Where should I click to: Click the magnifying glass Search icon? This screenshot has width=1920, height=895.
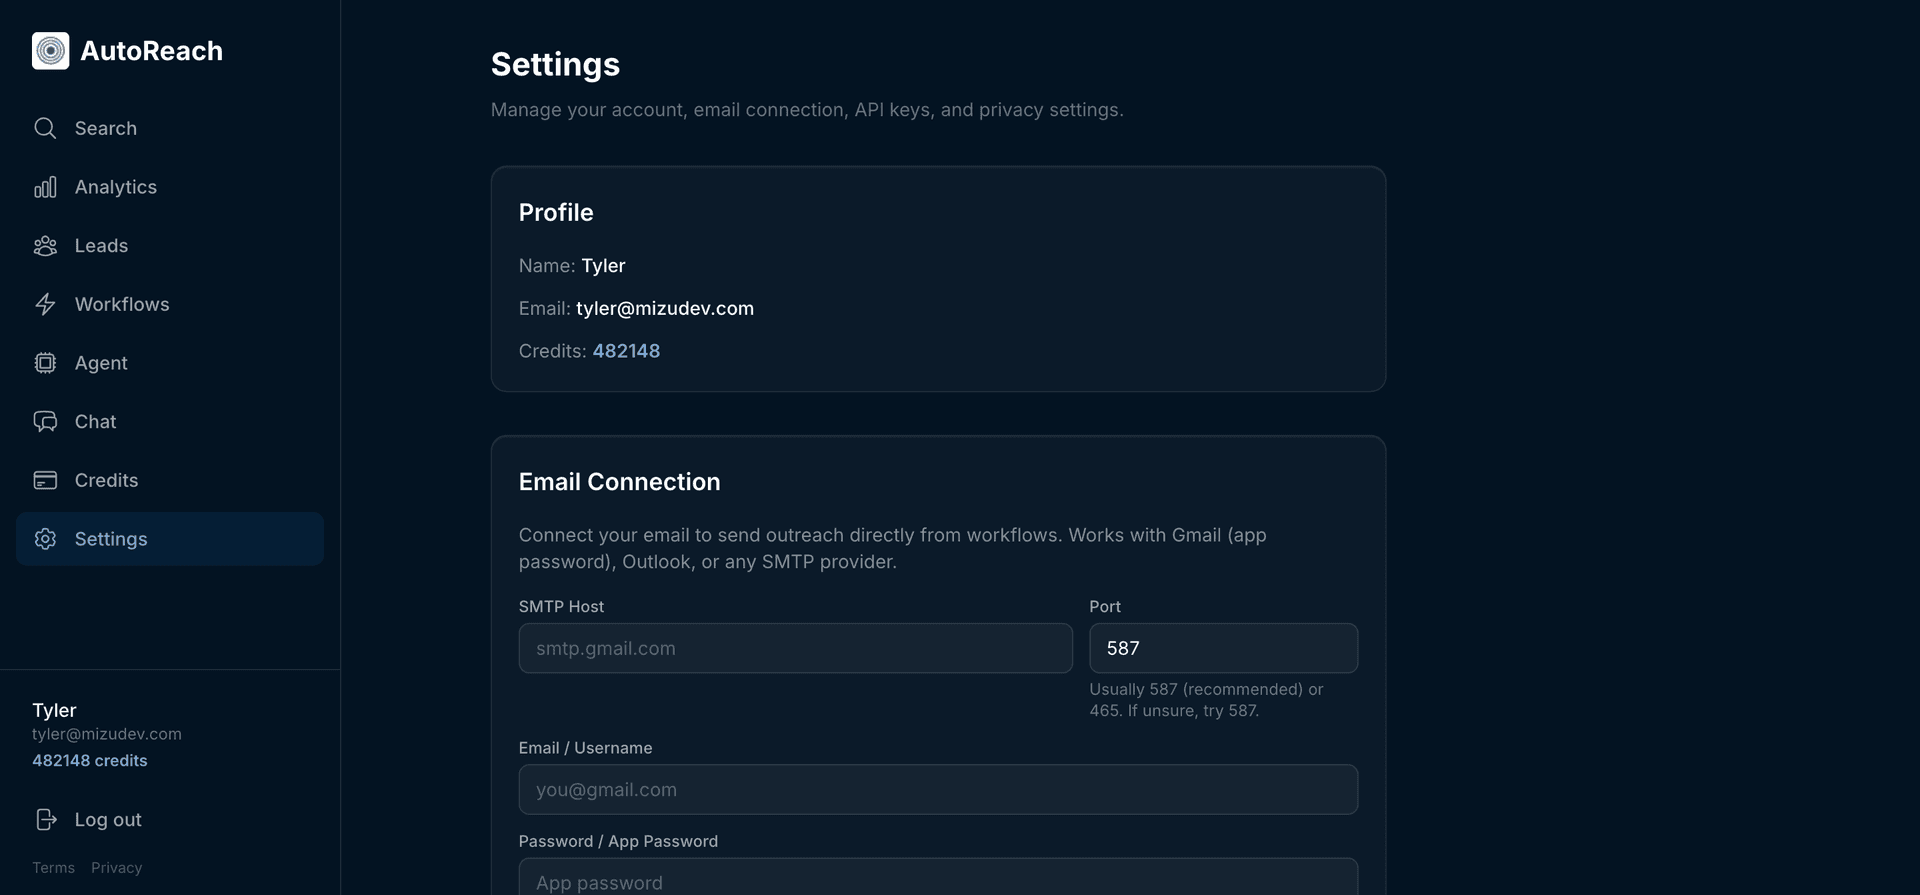pos(45,128)
